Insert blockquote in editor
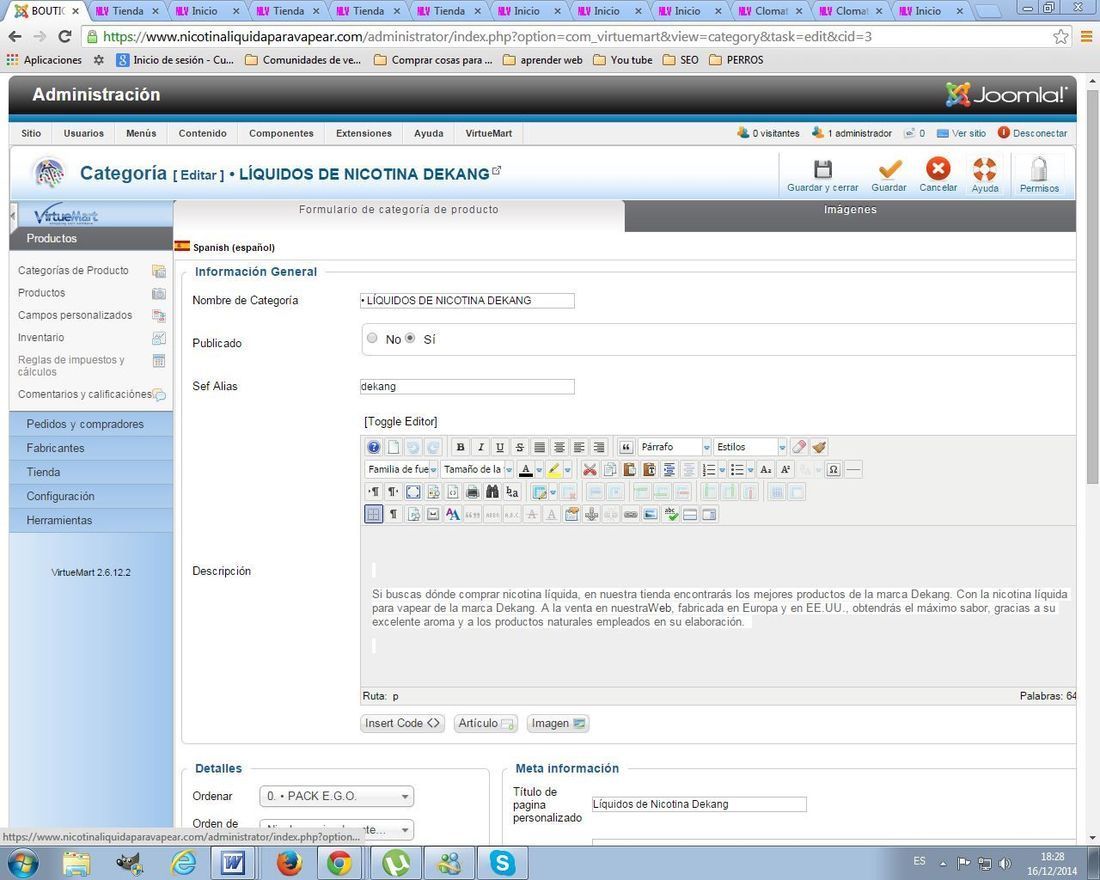The height and width of the screenshot is (880, 1100). 626,447
